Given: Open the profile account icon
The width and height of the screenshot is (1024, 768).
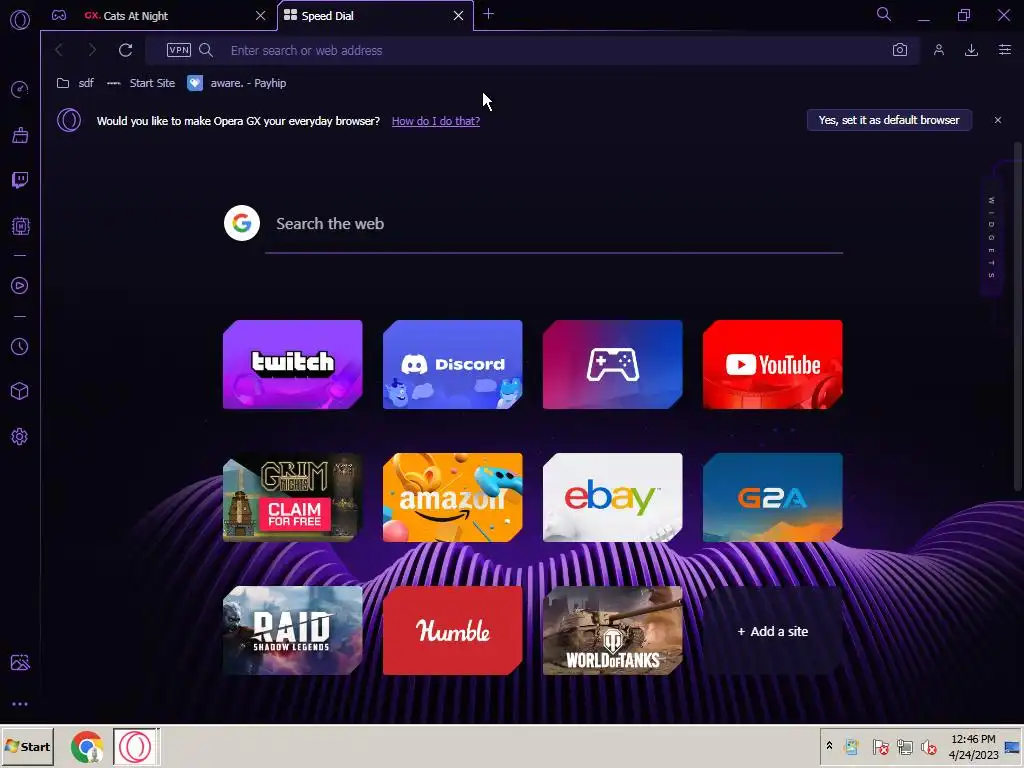Looking at the screenshot, I should tap(938, 50).
